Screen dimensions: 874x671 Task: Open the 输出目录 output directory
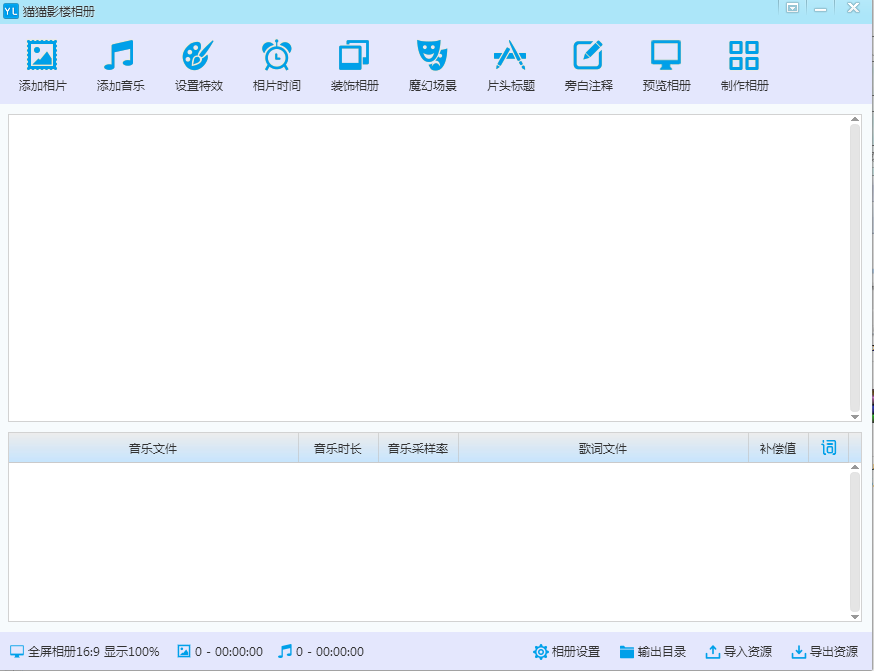(x=655, y=651)
